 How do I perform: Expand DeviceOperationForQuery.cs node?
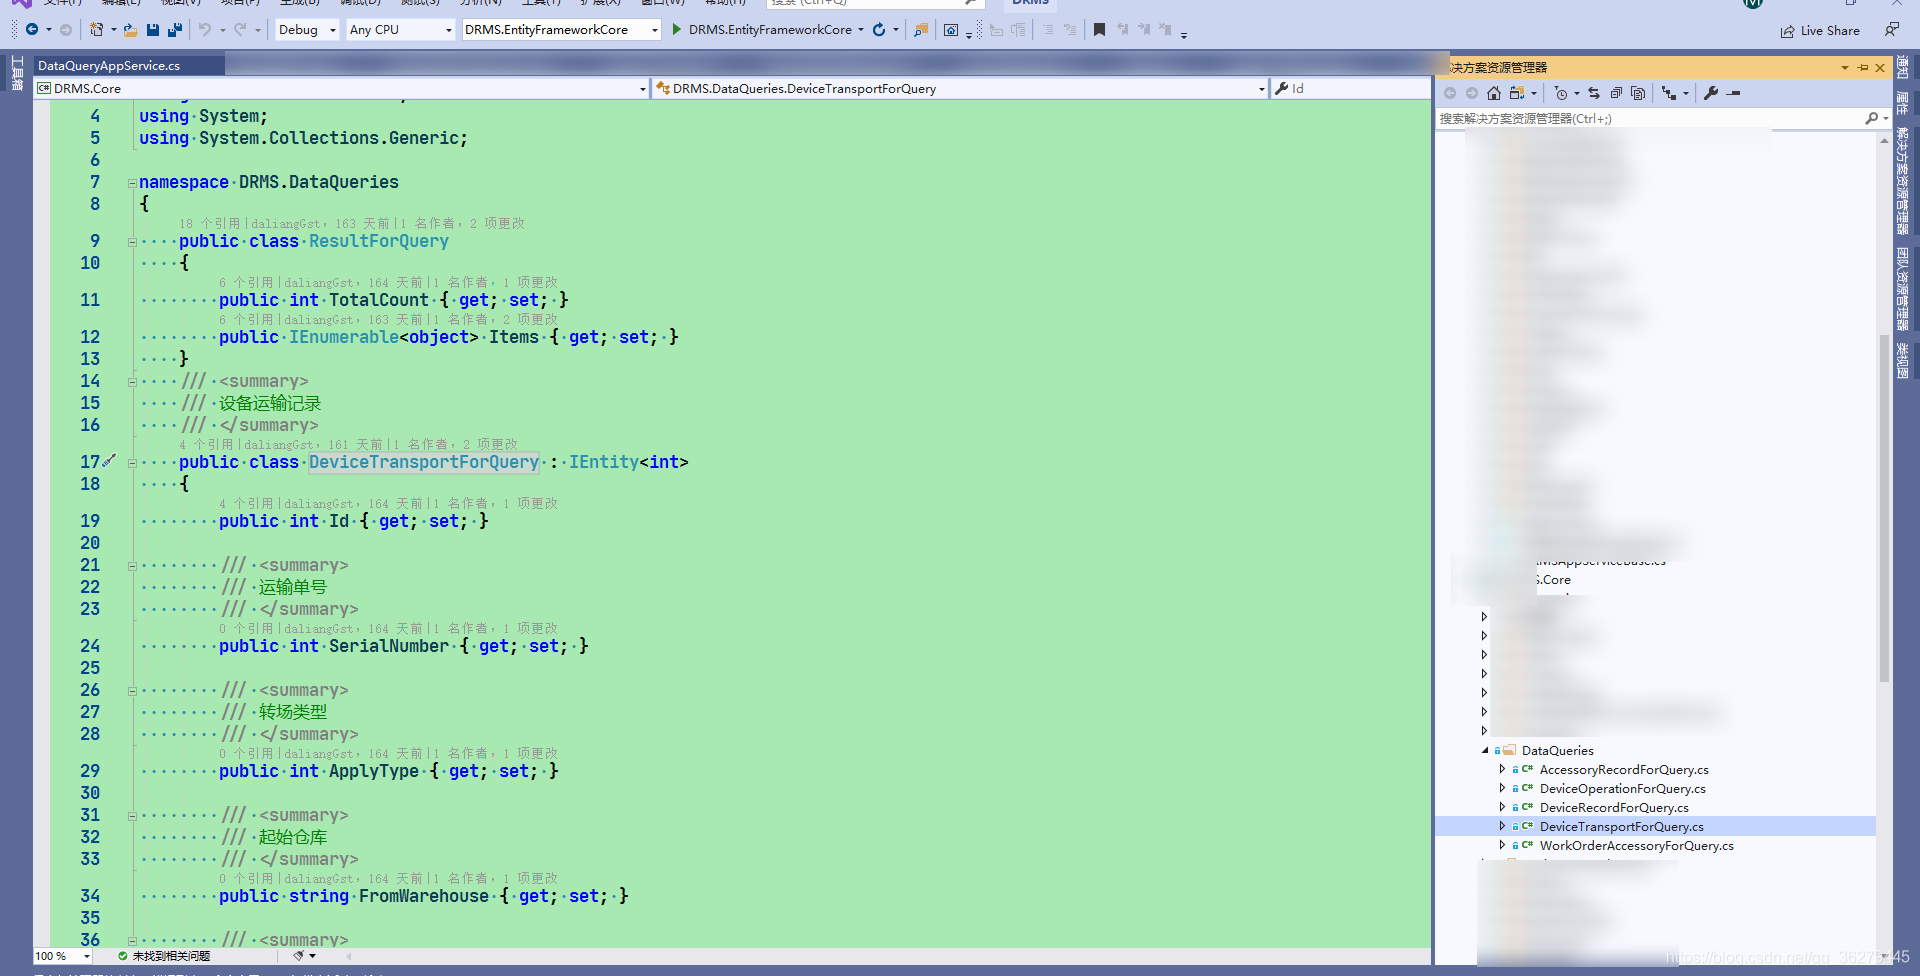(1502, 789)
